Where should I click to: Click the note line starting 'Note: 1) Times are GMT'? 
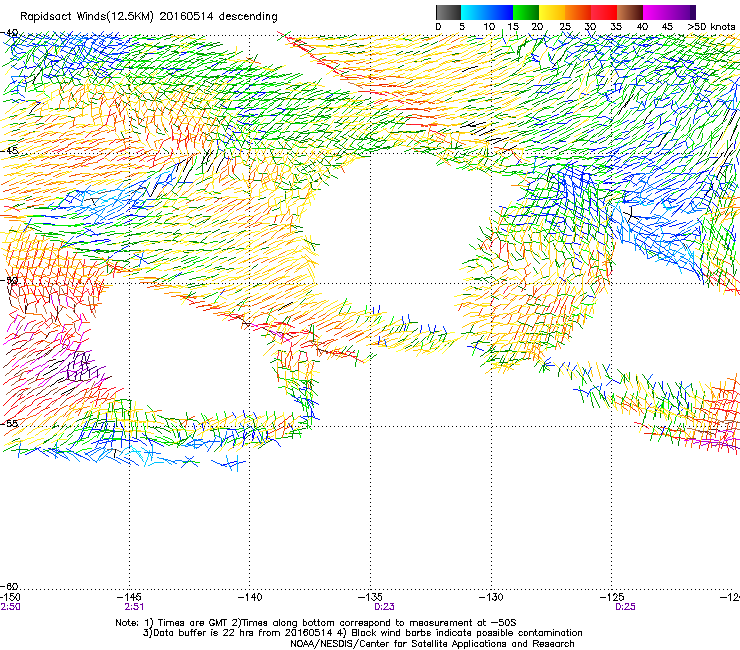tap(316, 623)
